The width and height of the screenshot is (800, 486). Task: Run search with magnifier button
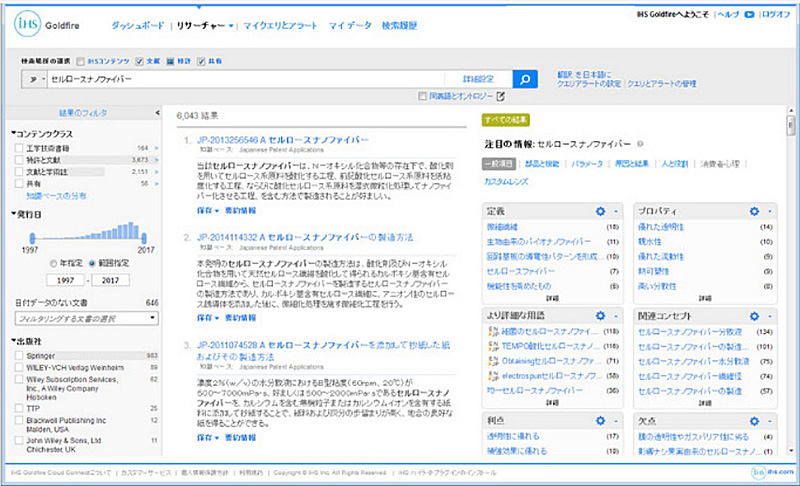(x=525, y=79)
